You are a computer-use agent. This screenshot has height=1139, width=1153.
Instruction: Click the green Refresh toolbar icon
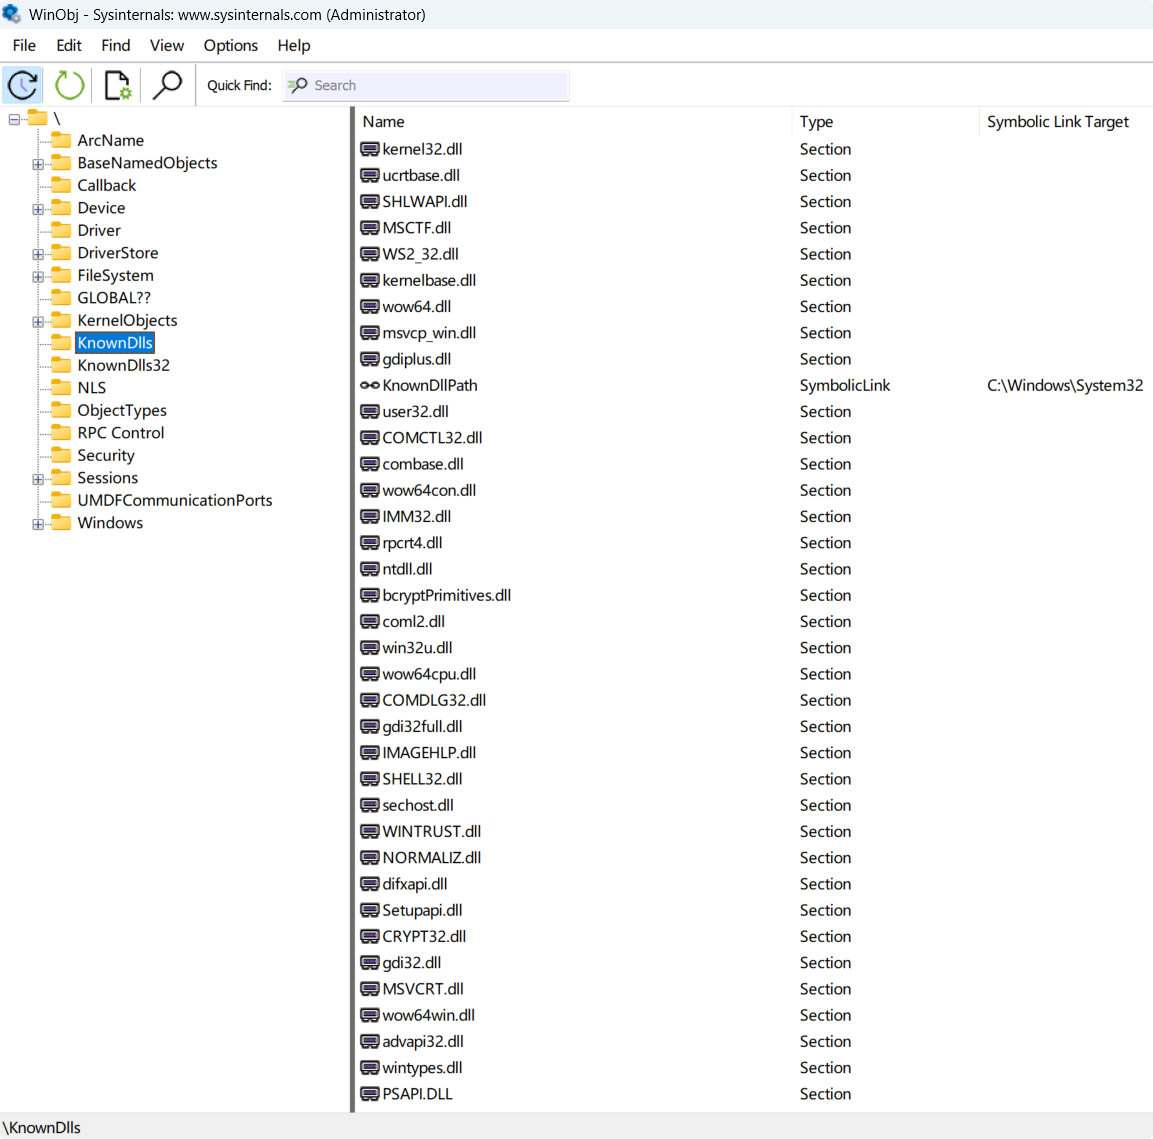click(x=70, y=85)
